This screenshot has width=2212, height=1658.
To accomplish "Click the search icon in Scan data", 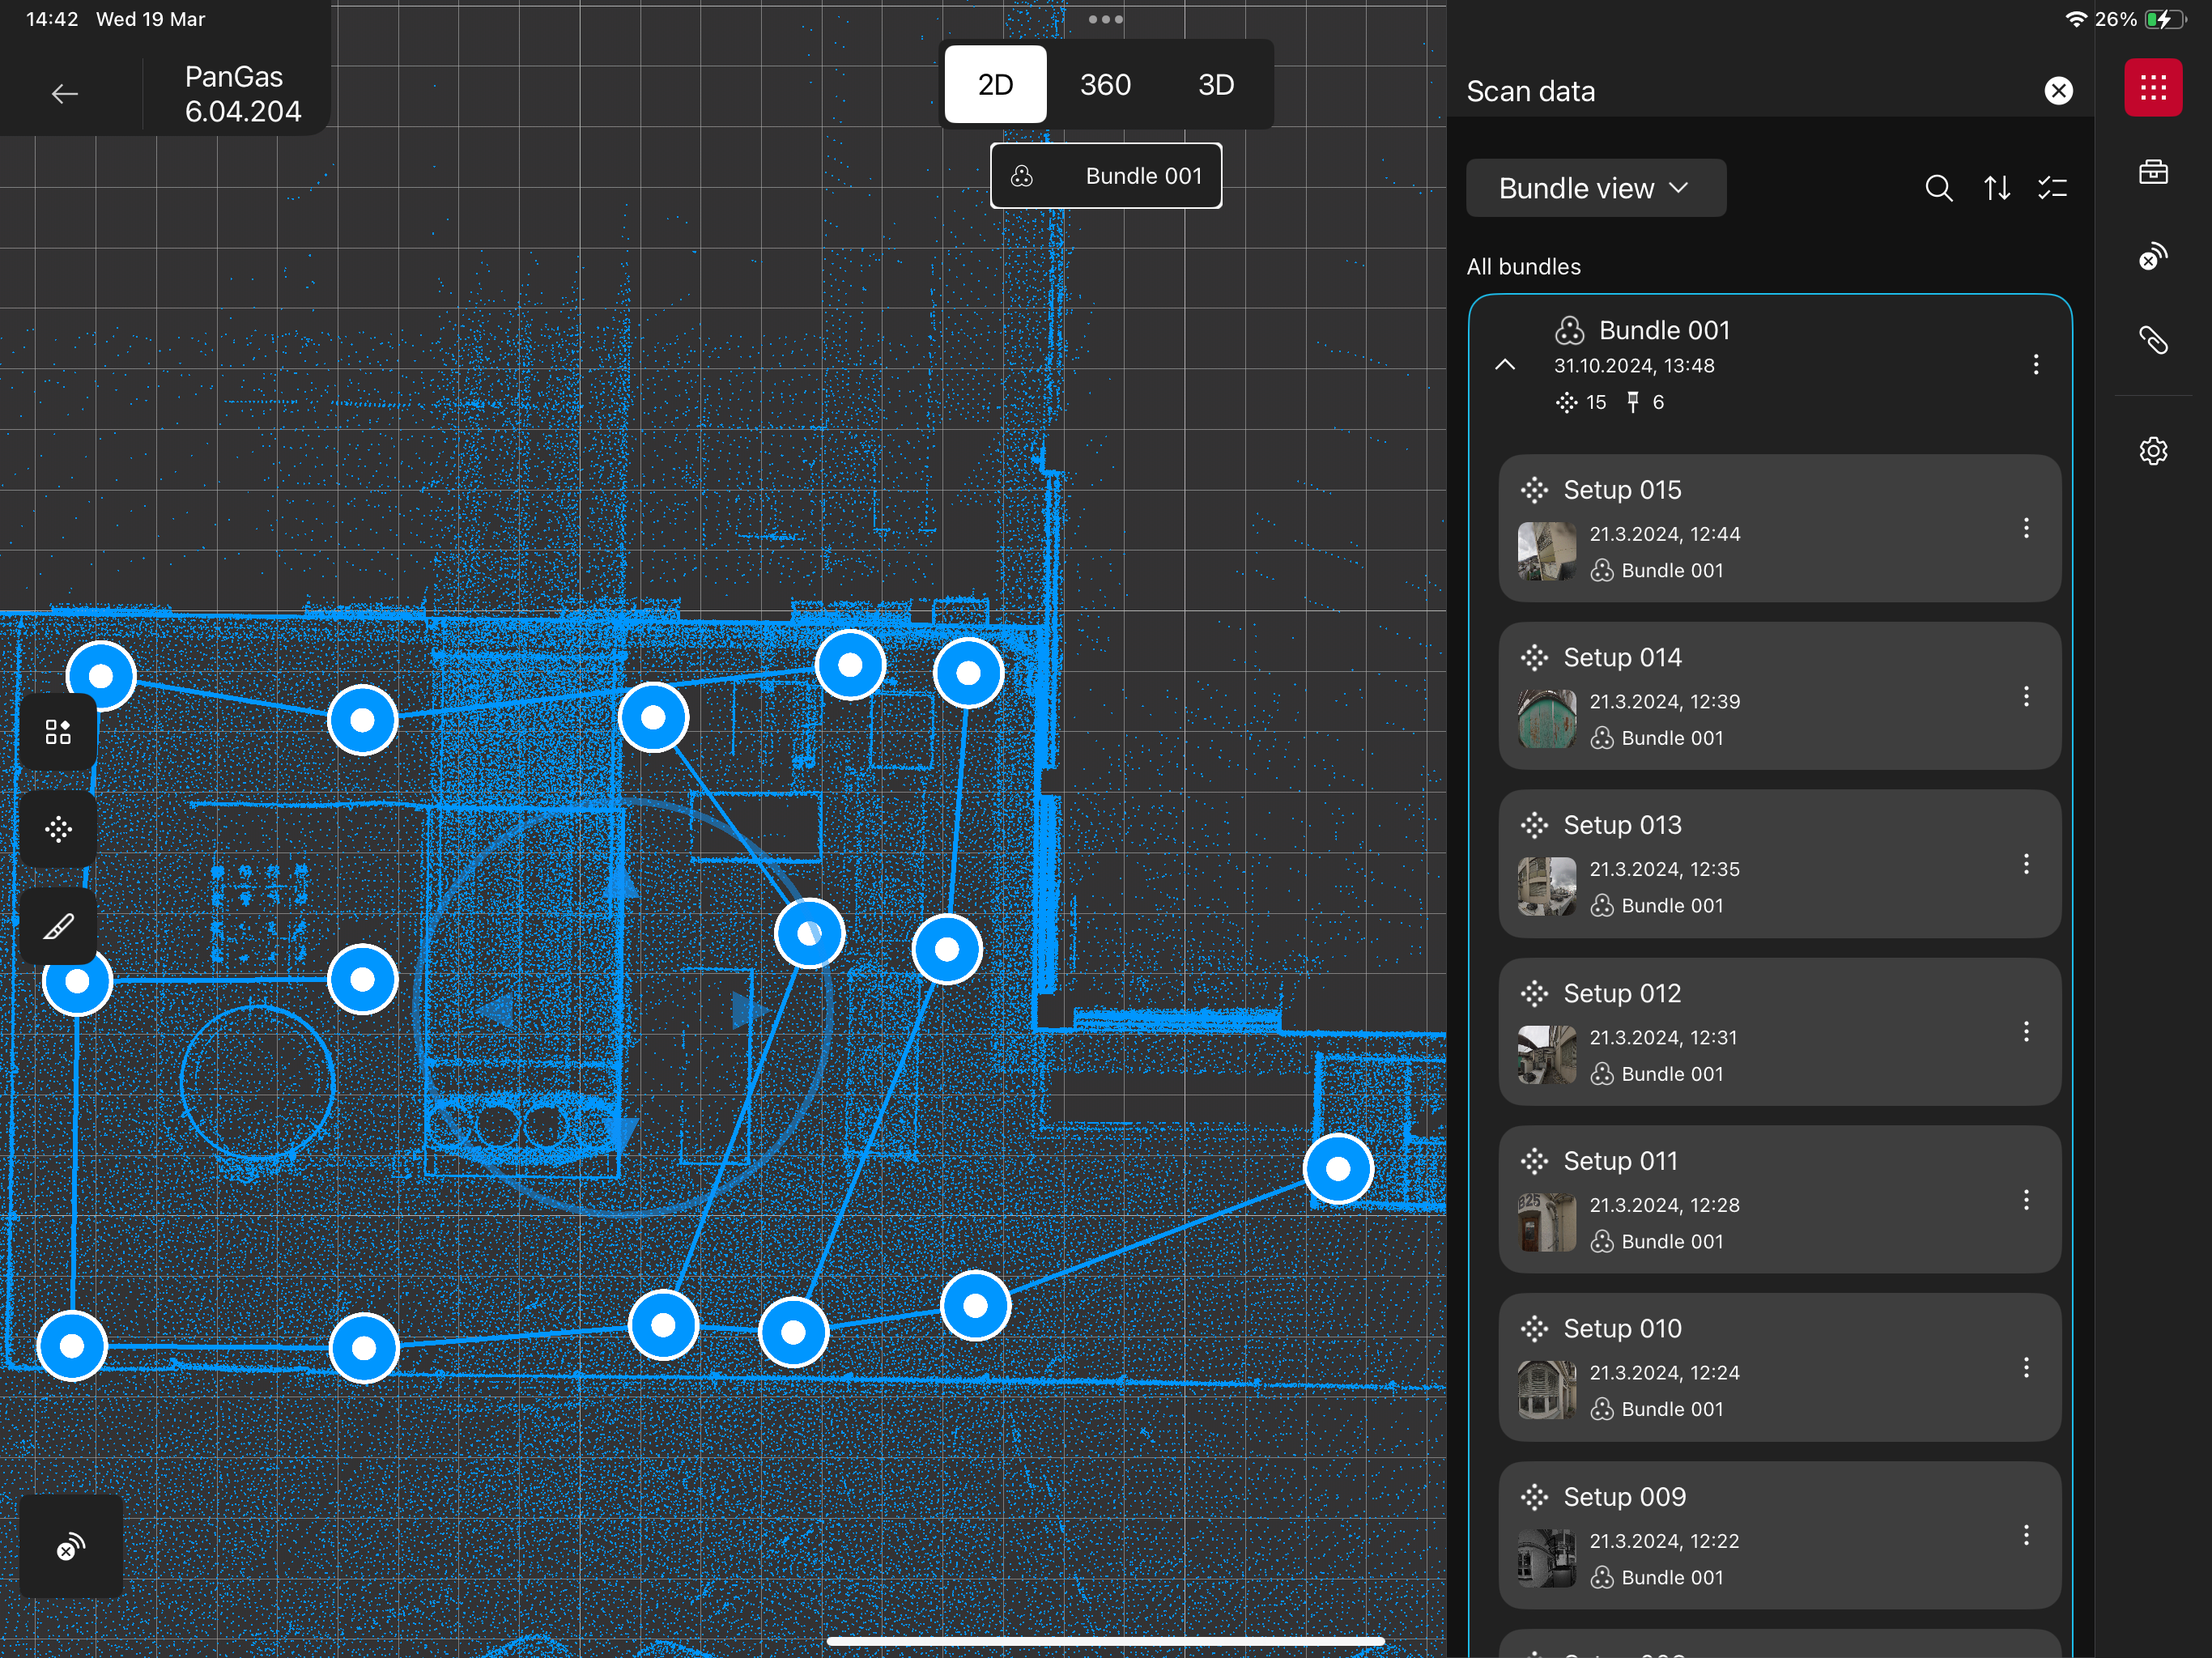I will [x=1938, y=188].
